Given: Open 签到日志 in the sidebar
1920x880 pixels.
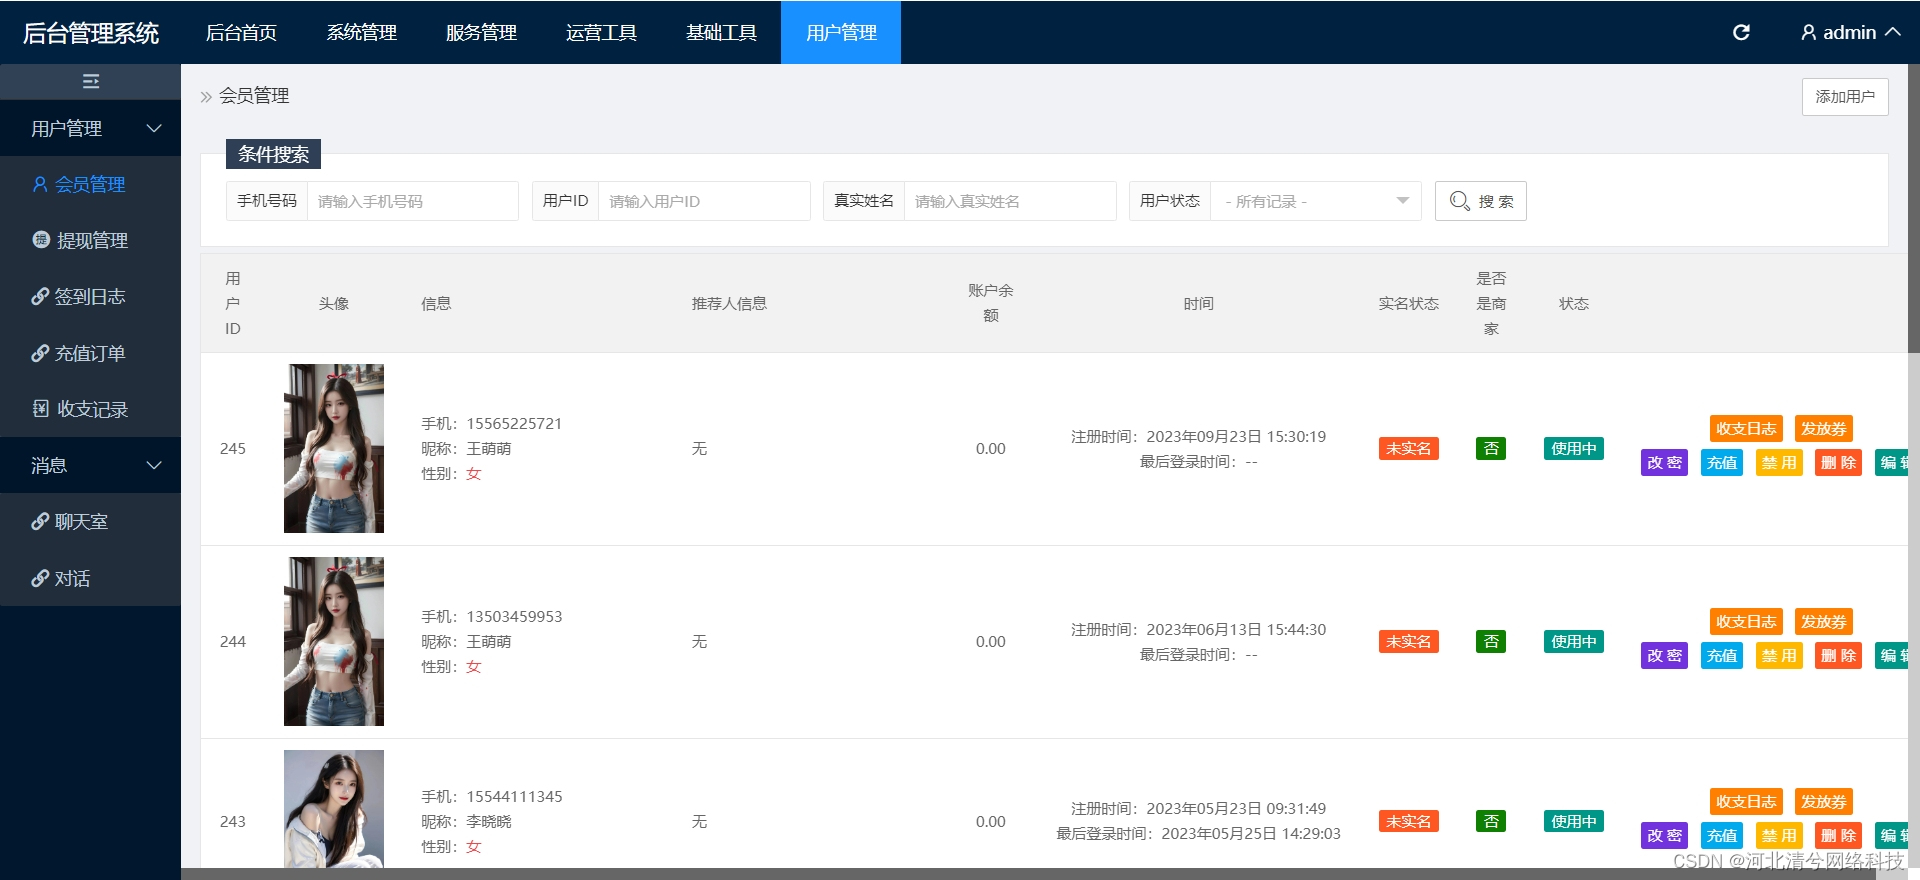Looking at the screenshot, I should tap(91, 296).
